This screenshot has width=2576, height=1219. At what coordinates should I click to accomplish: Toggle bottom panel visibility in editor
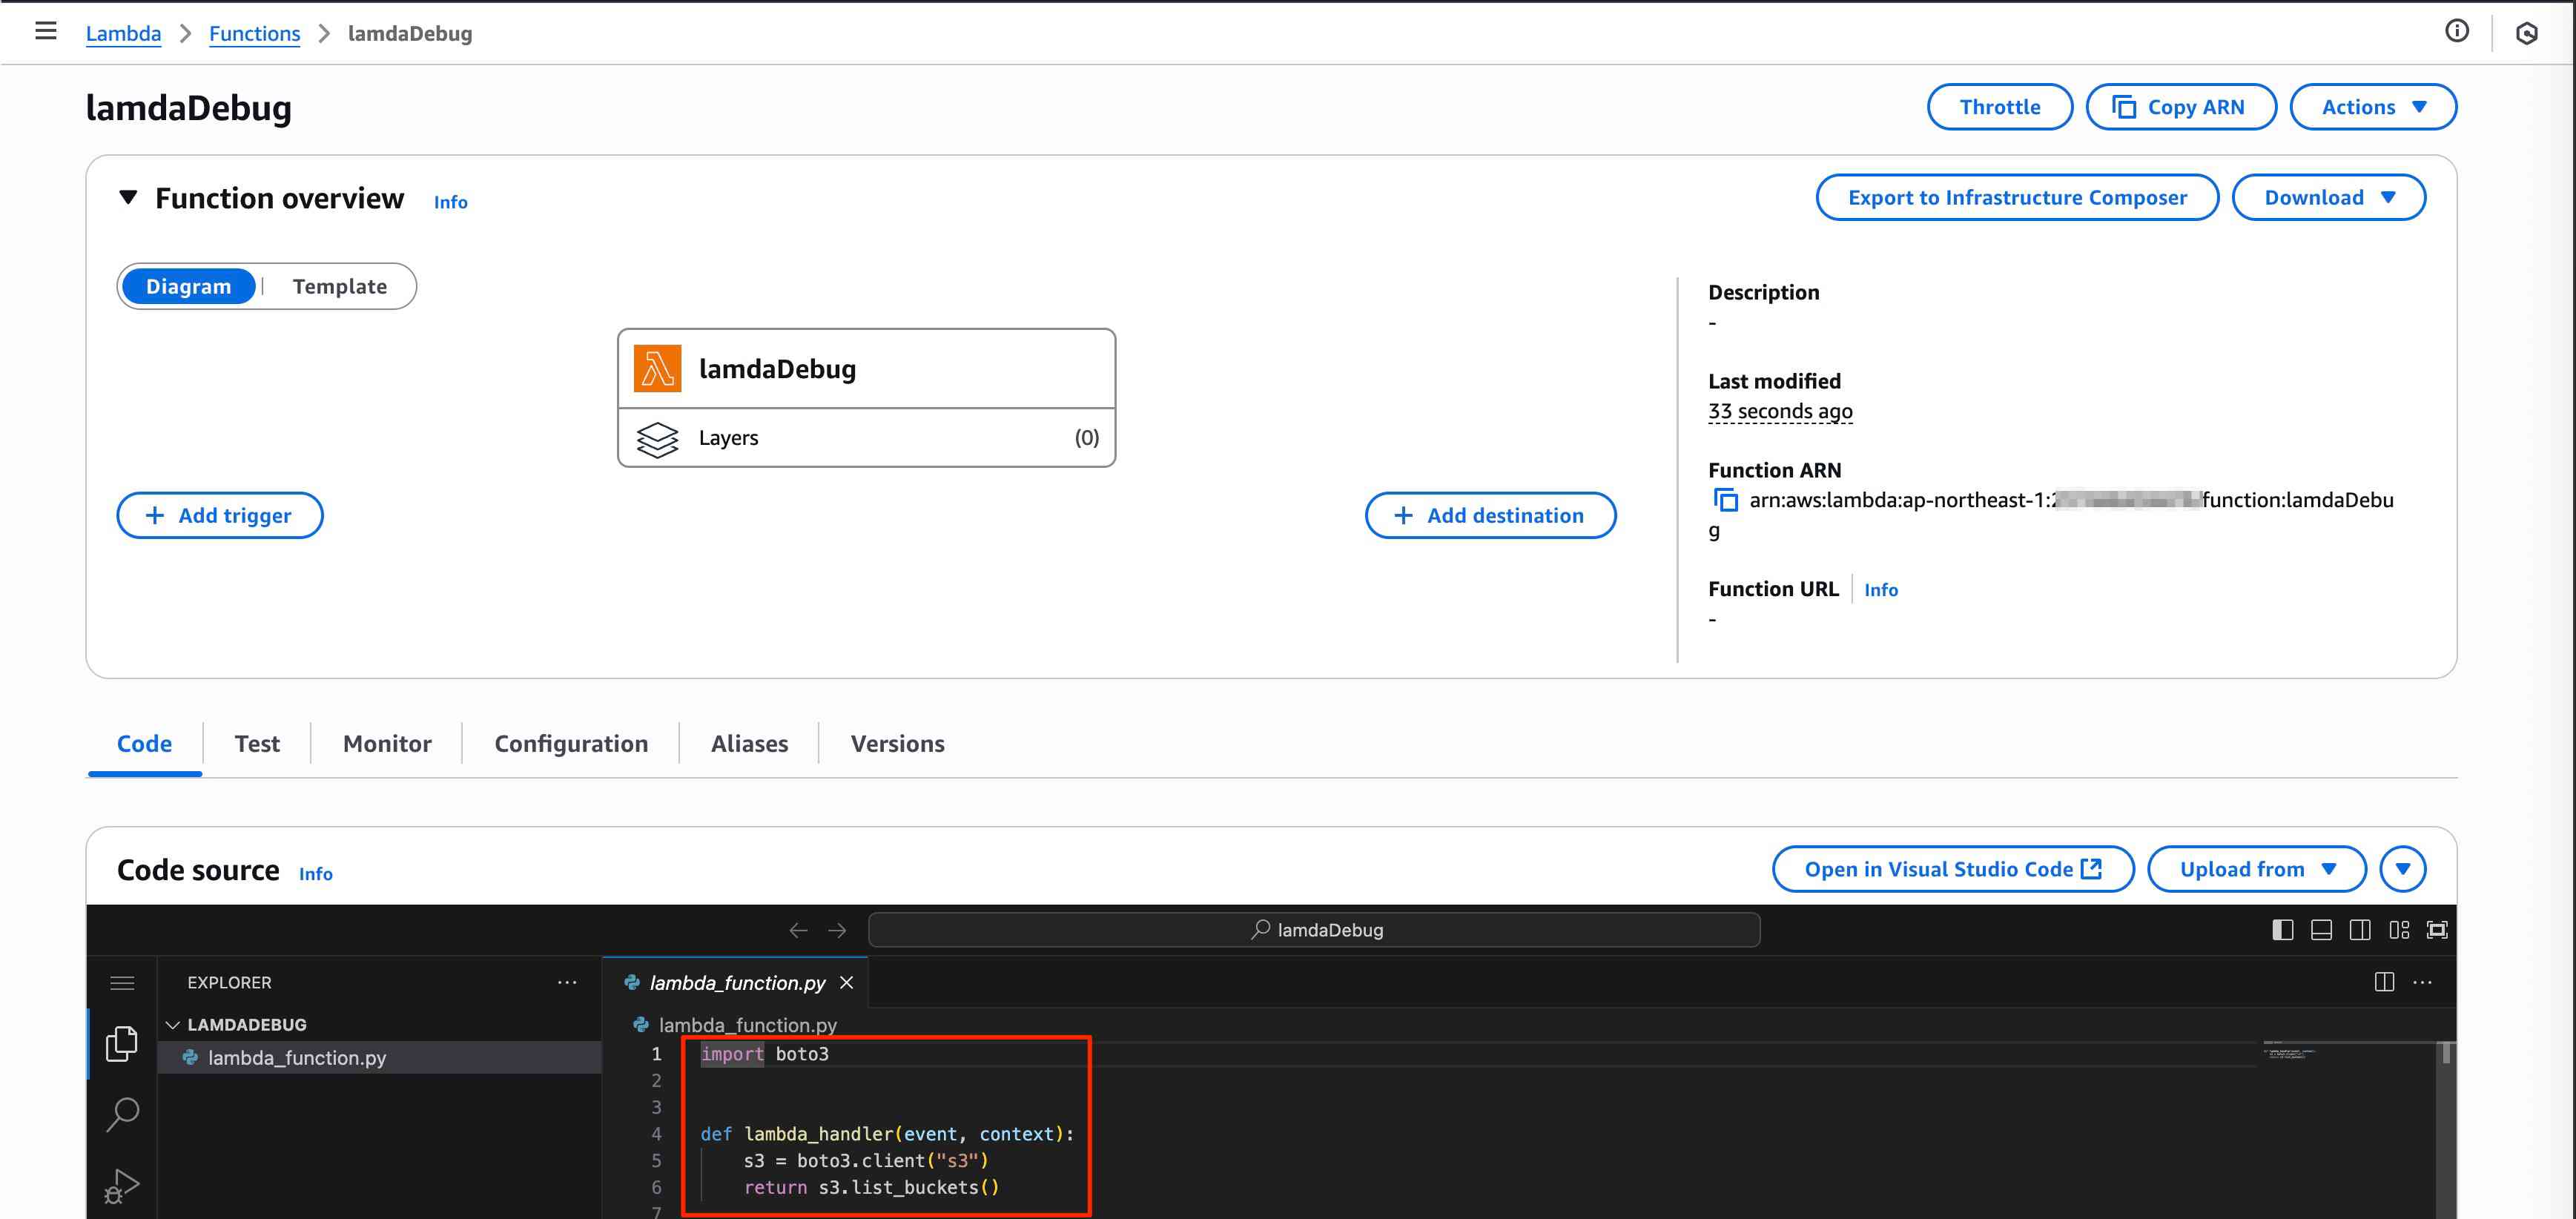[x=2322, y=930]
